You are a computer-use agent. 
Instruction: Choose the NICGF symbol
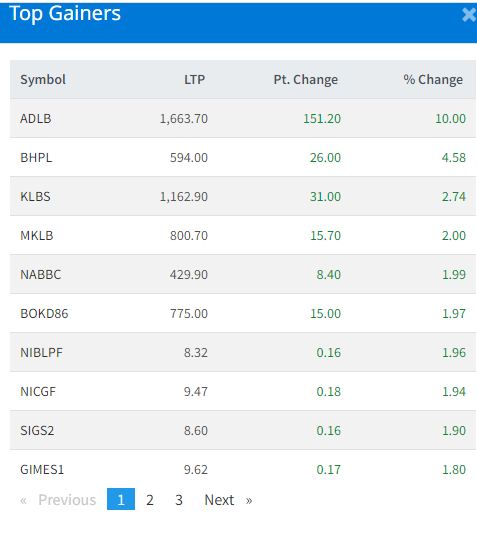coord(38,391)
